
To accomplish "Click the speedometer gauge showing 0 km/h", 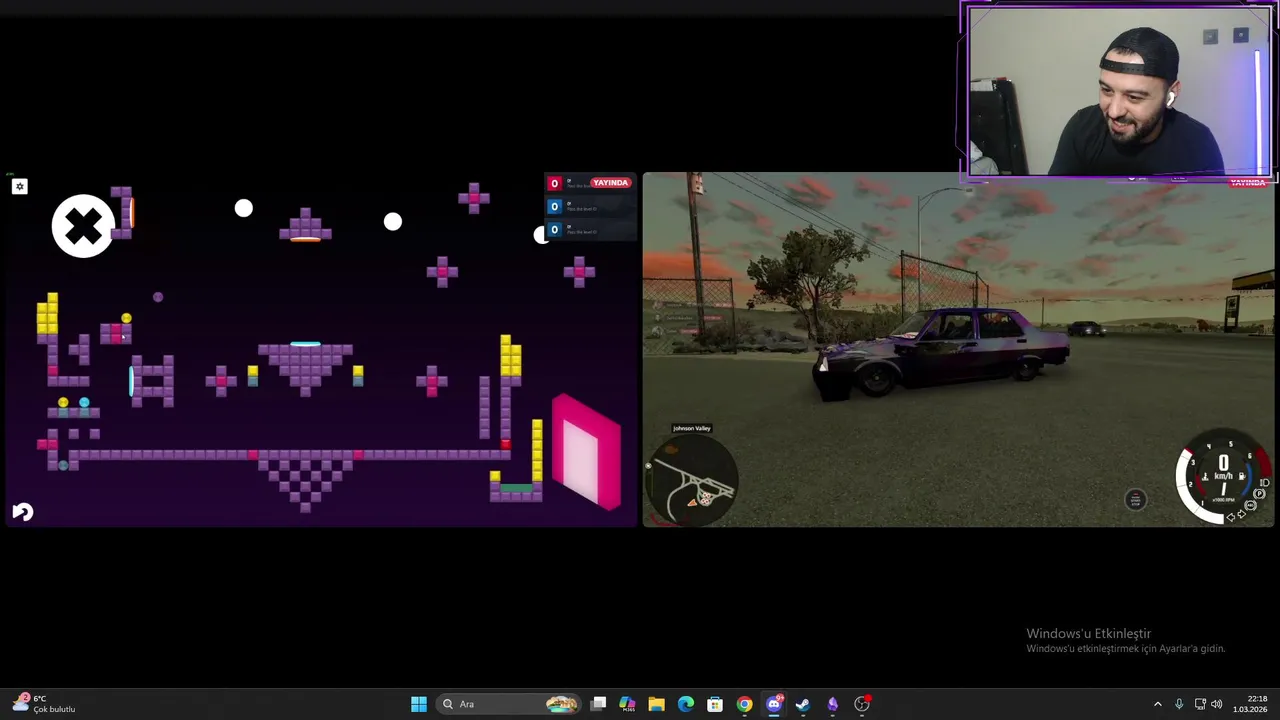I will [x=1222, y=477].
